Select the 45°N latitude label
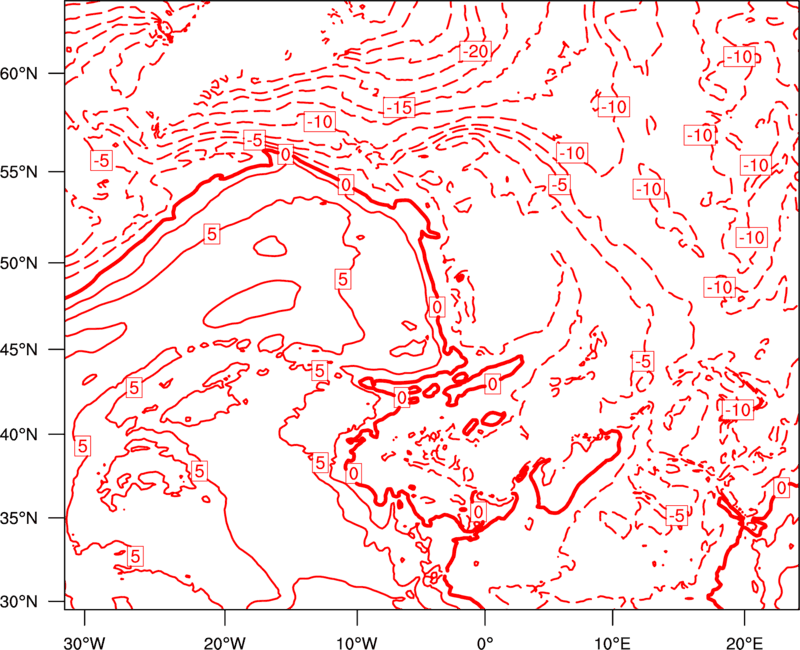 tap(19, 350)
